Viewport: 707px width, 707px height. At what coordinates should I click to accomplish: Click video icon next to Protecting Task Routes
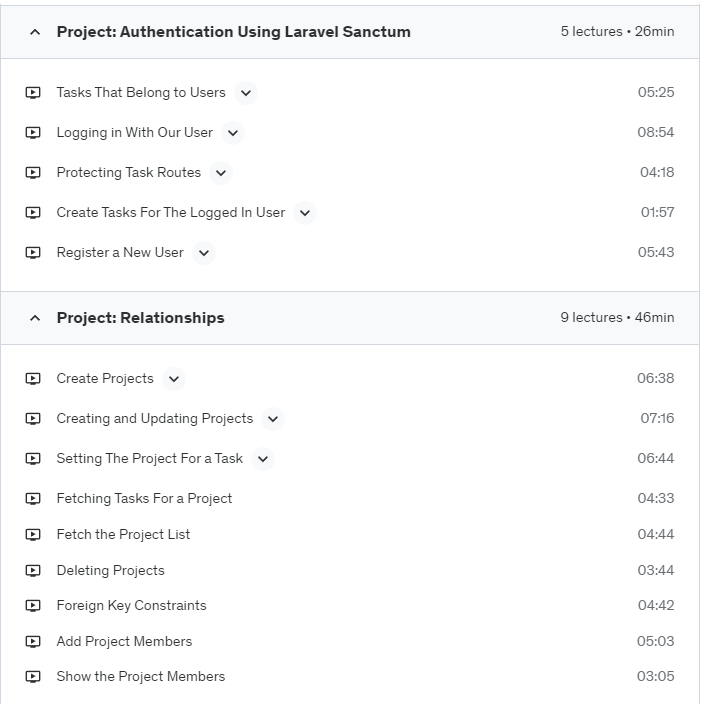(33, 173)
